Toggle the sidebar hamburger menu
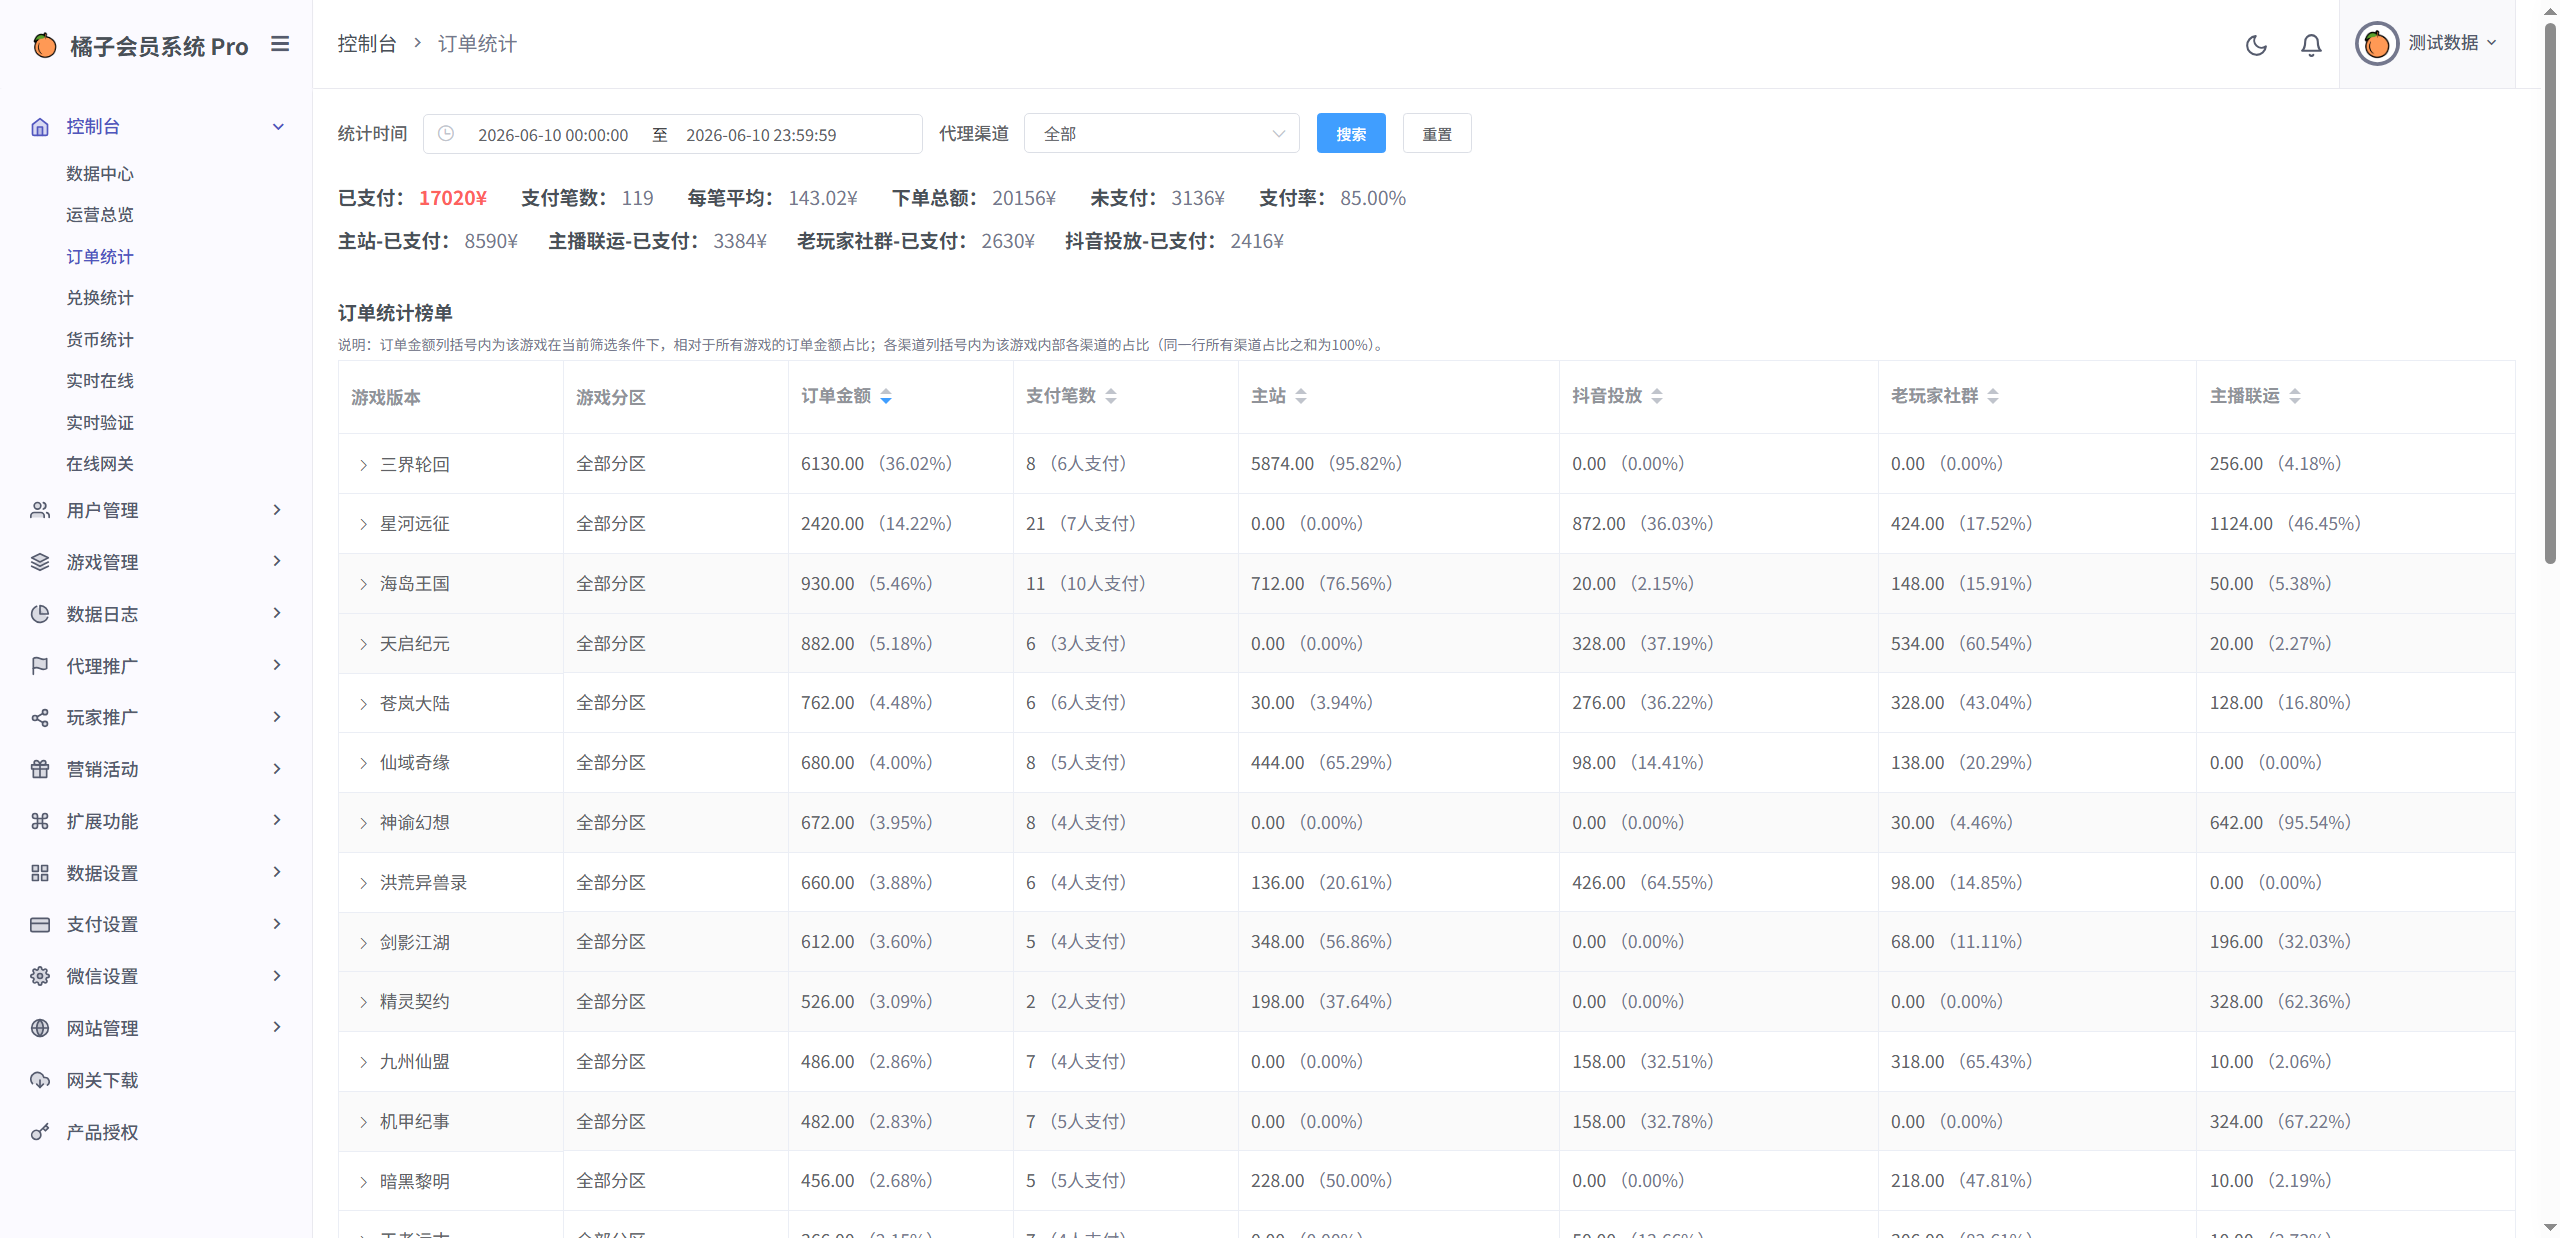This screenshot has width=2560, height=1238. [280, 44]
